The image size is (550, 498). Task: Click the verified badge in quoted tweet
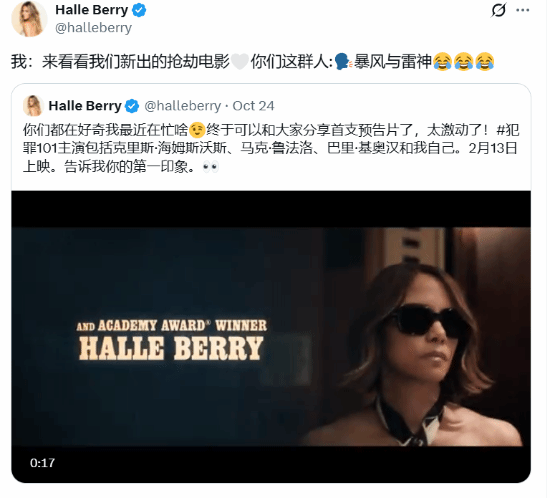click(x=132, y=106)
